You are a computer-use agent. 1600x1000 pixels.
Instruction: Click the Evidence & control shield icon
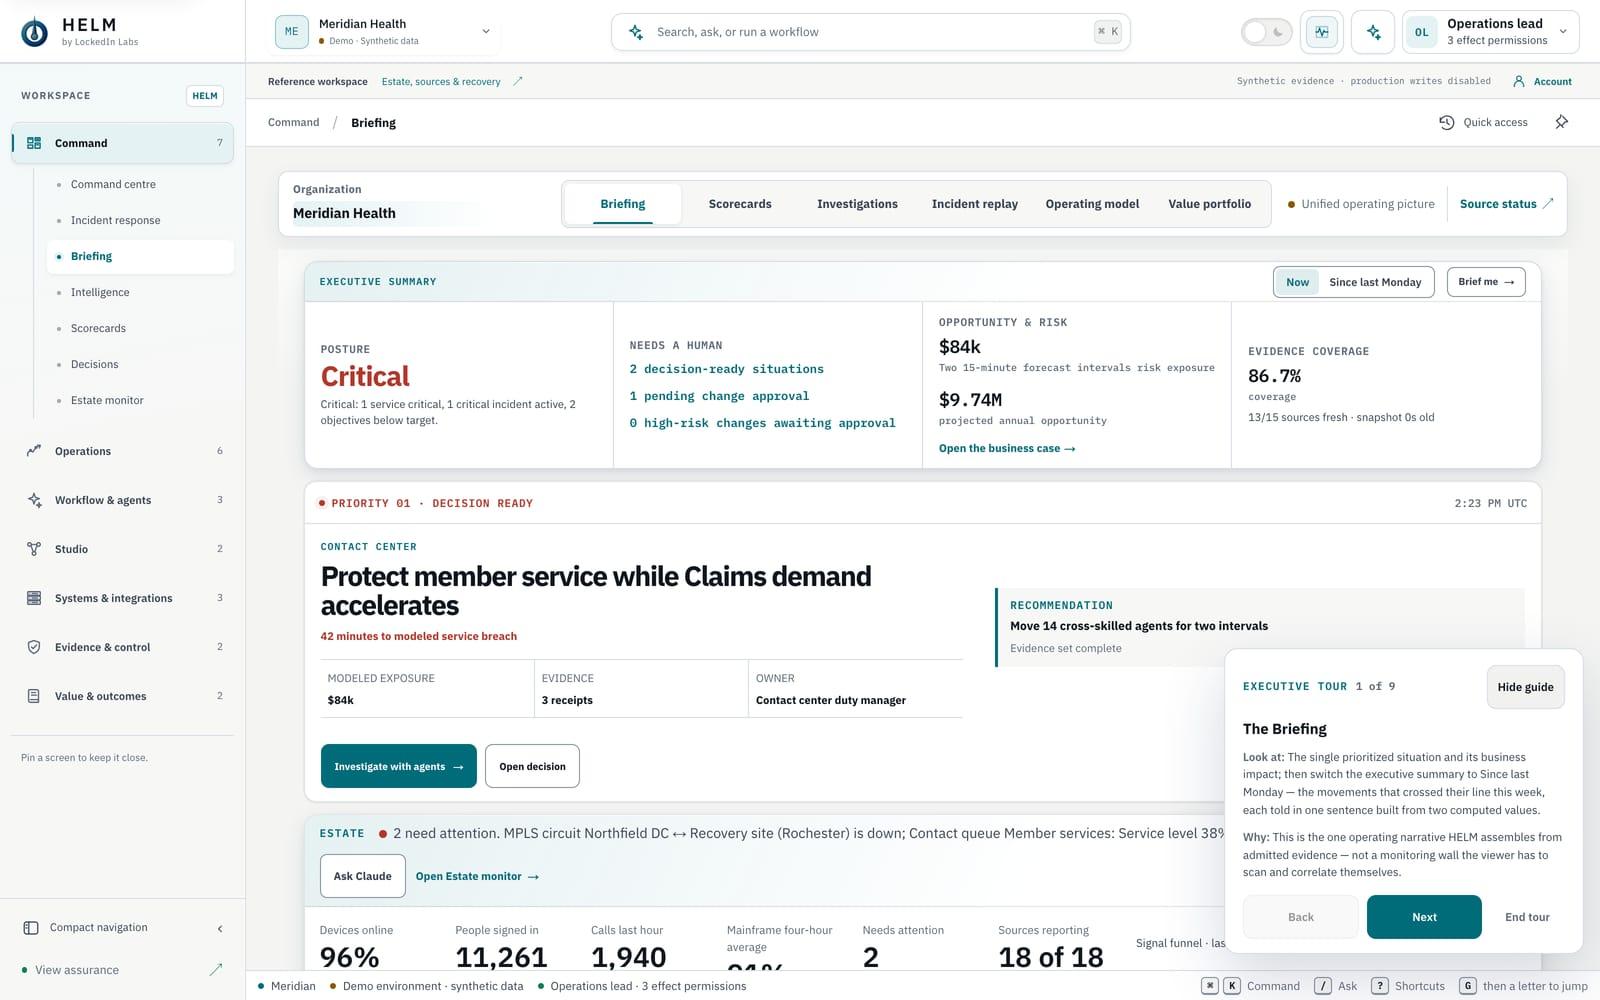(x=34, y=647)
